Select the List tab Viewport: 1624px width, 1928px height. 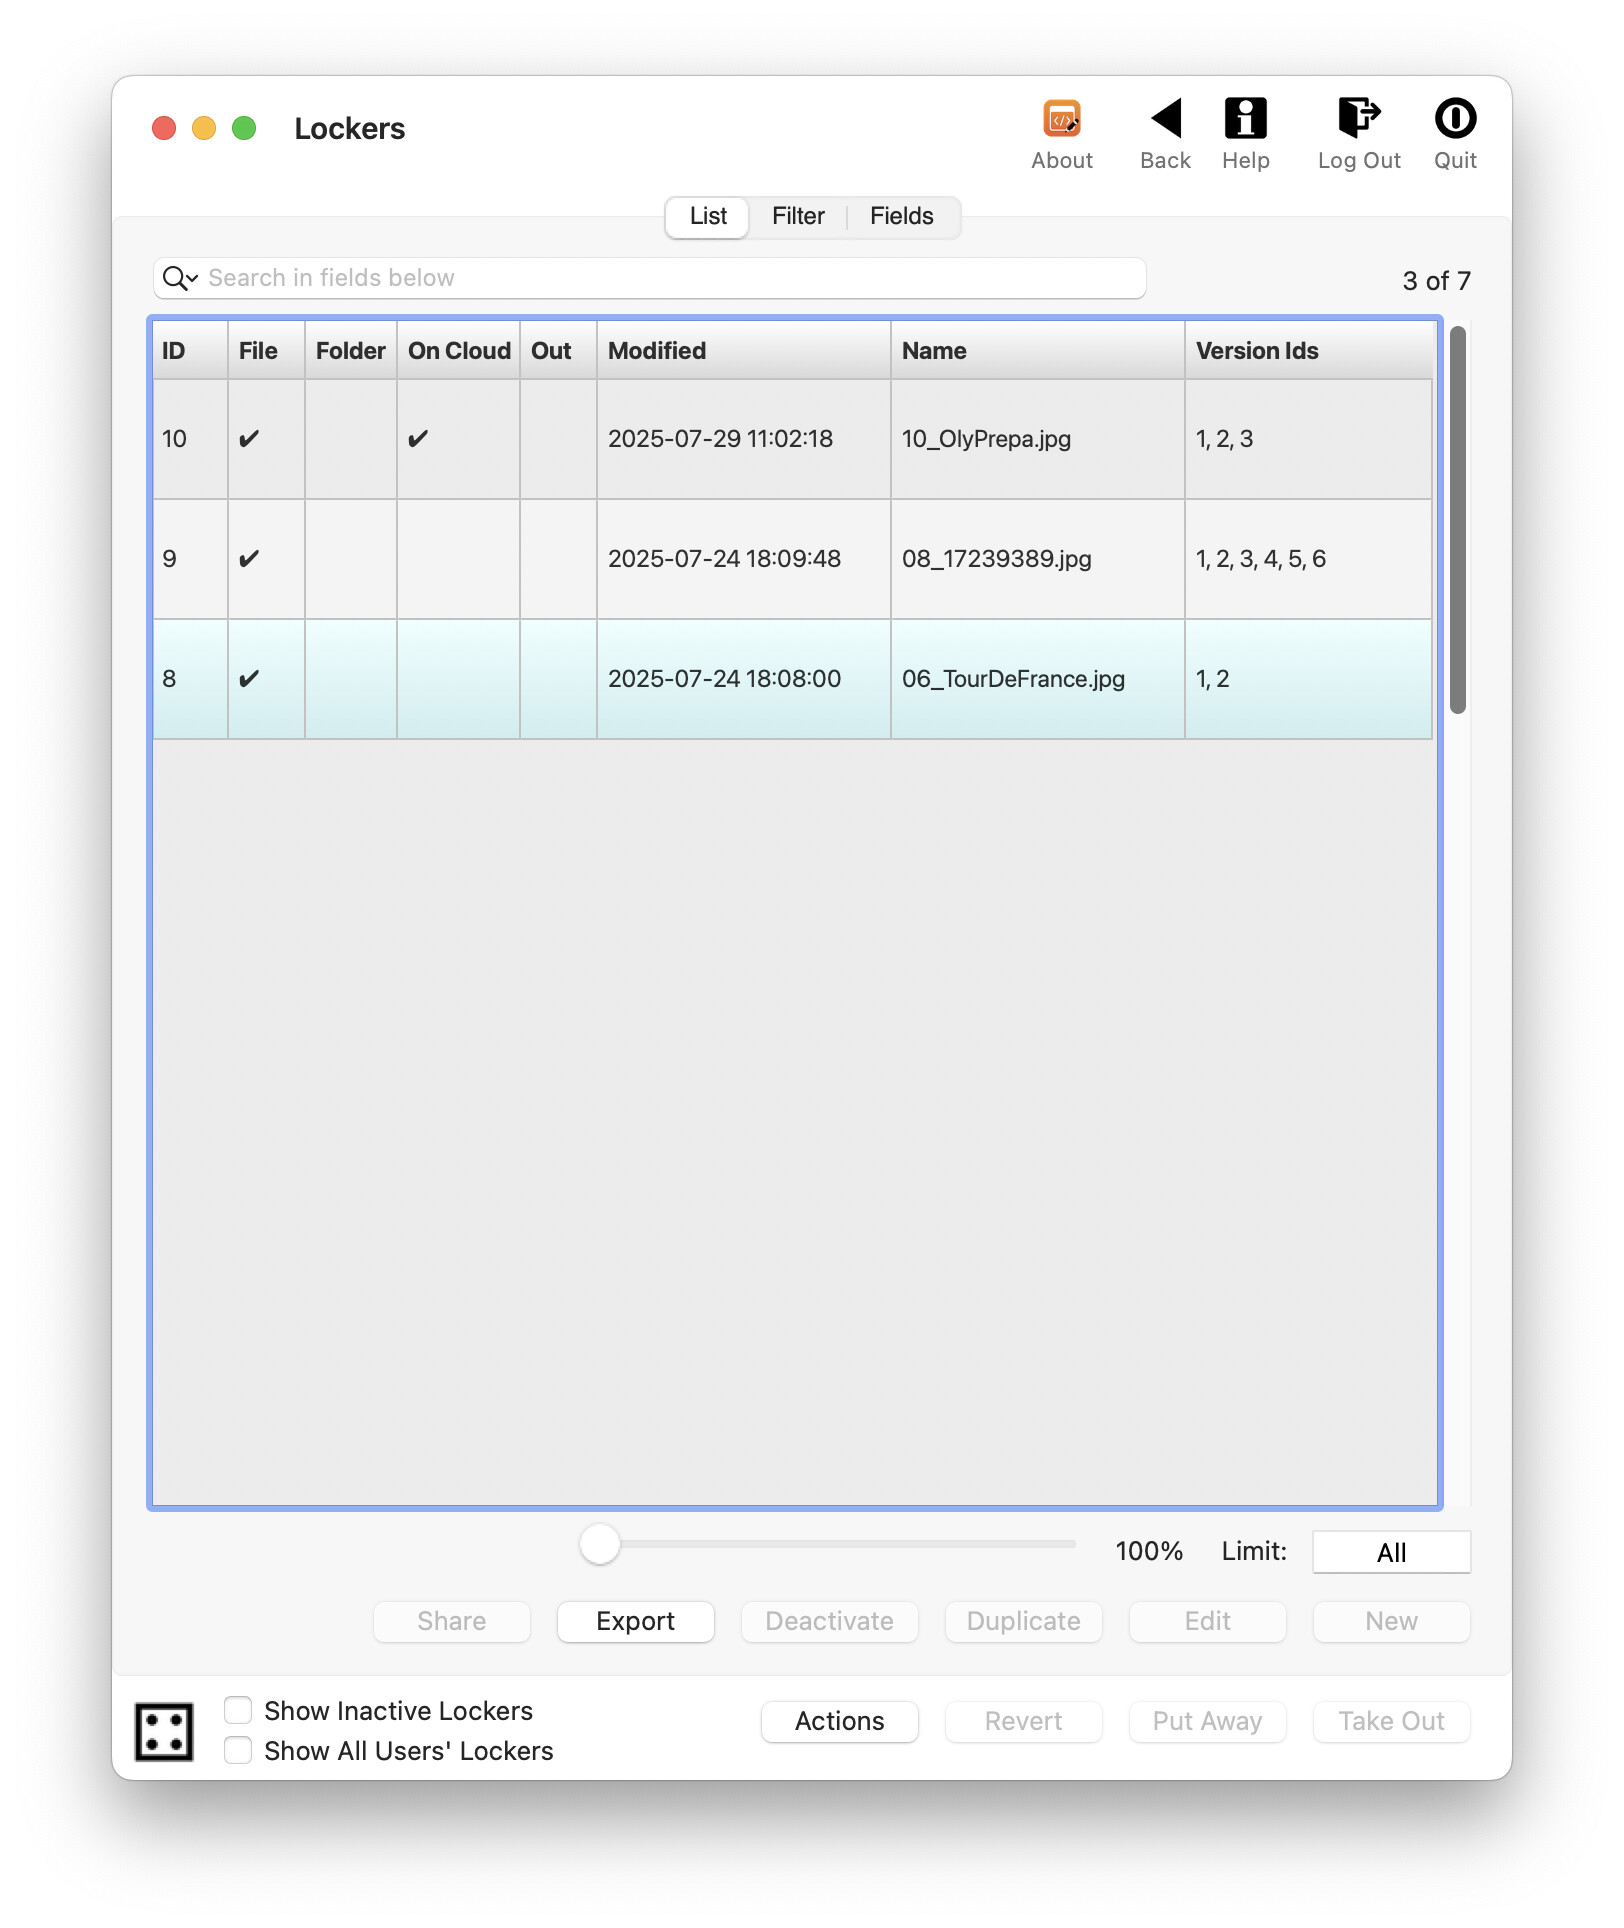(x=707, y=216)
